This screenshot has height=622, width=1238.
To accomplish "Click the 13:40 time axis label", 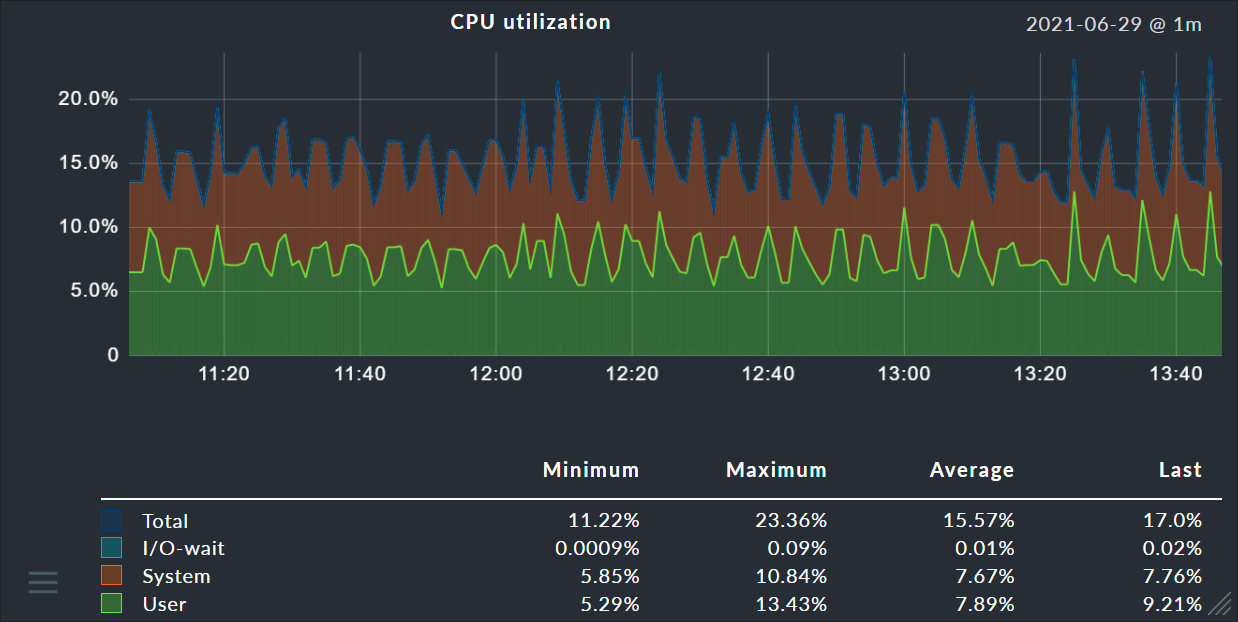I will (1175, 373).
